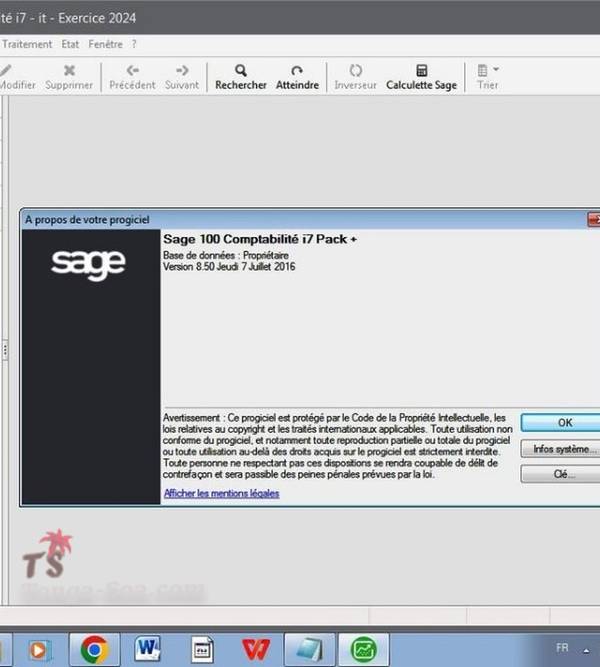Open the Calculette Sage calculator
This screenshot has width=600, height=667.
[x=421, y=71]
